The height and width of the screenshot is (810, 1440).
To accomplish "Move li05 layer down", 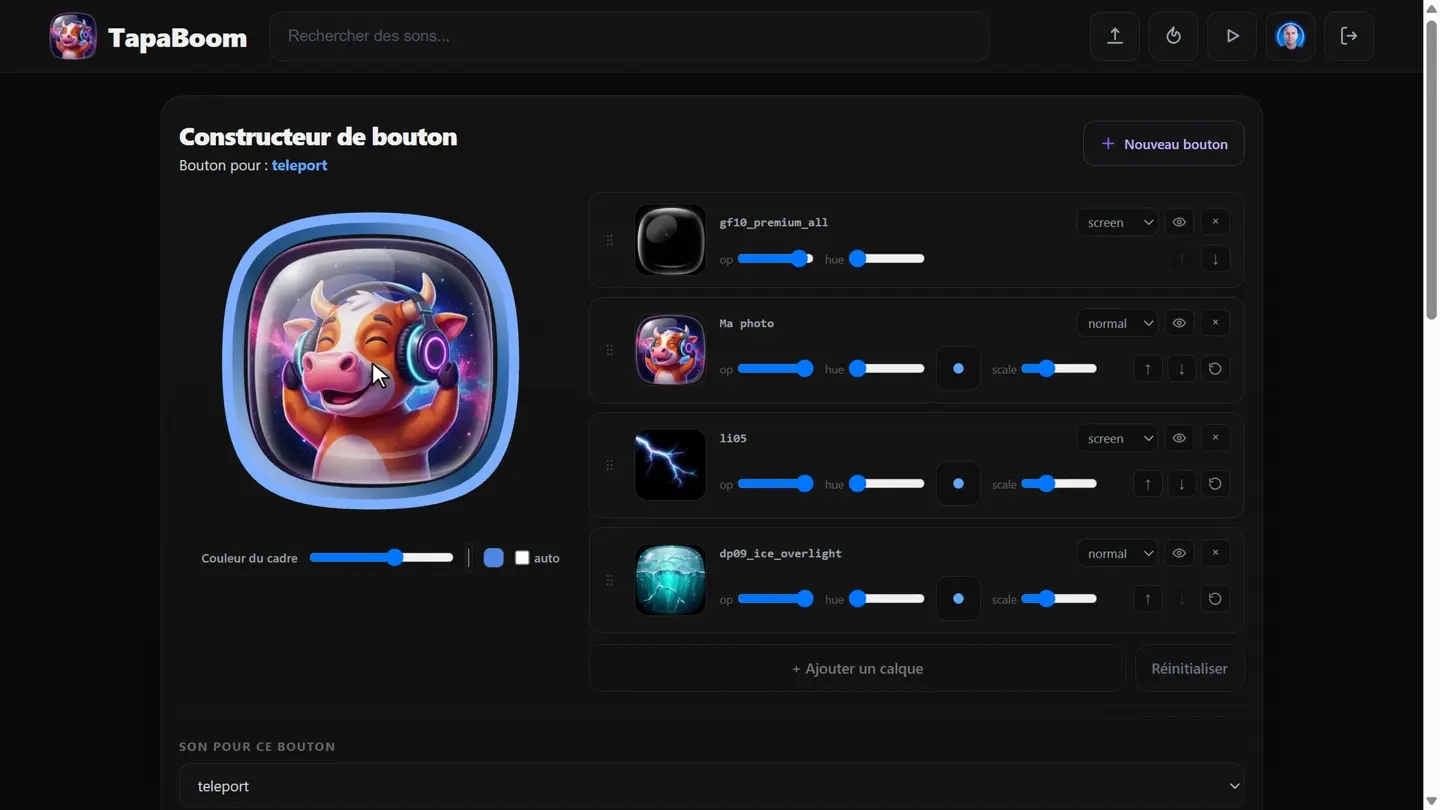I will click(x=1181, y=484).
